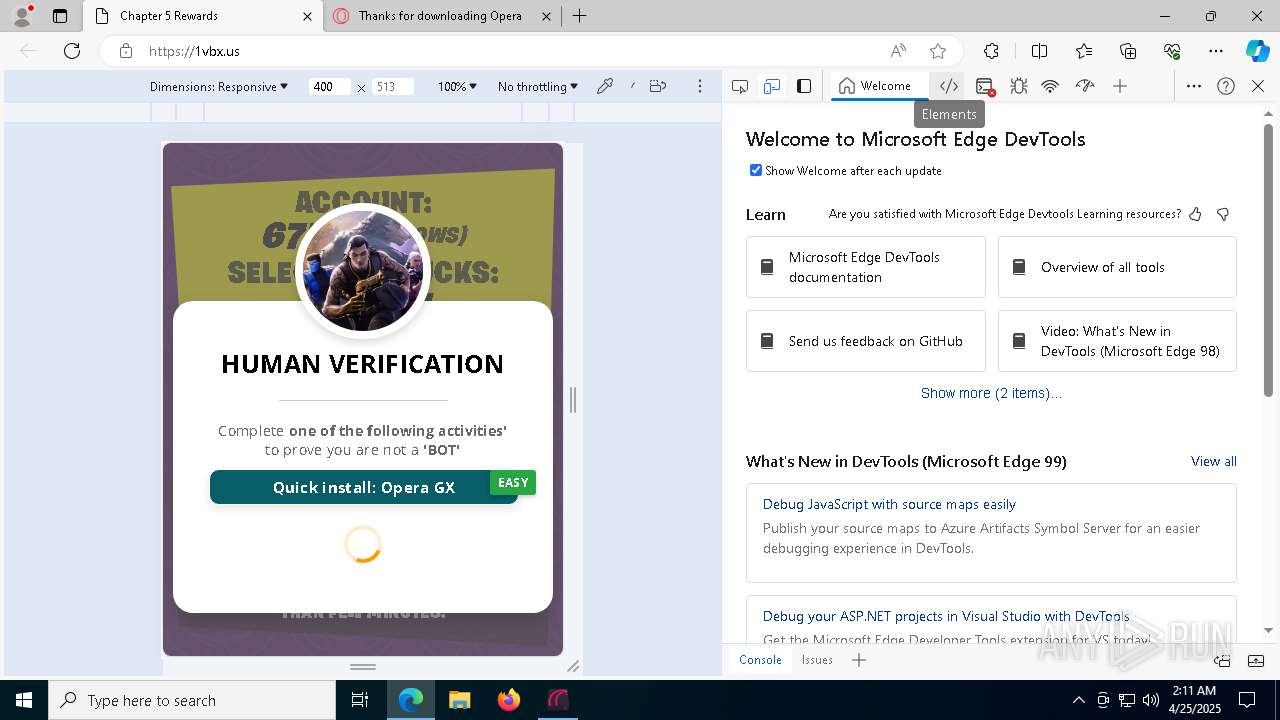Uncheck Show Welcome after each update
Viewport: 1280px width, 720px height.
point(756,170)
